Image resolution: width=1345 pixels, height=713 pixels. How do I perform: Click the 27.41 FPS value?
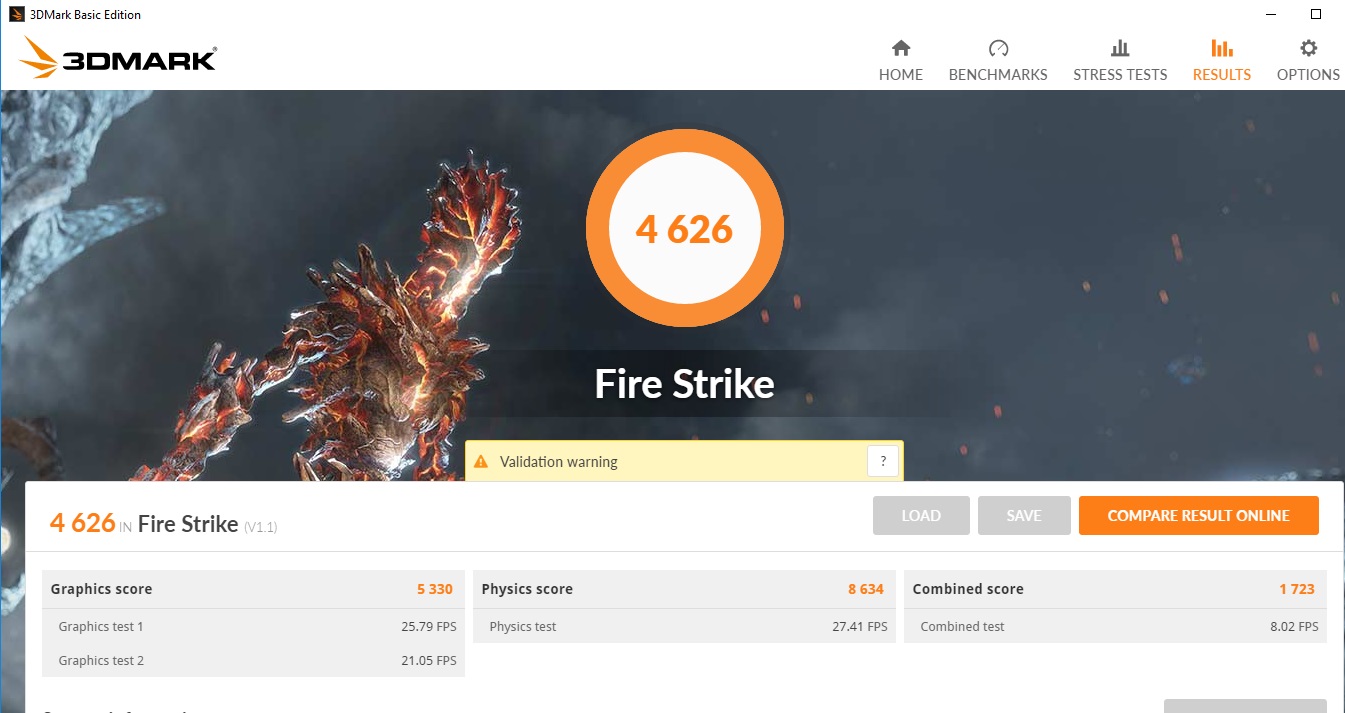click(860, 627)
